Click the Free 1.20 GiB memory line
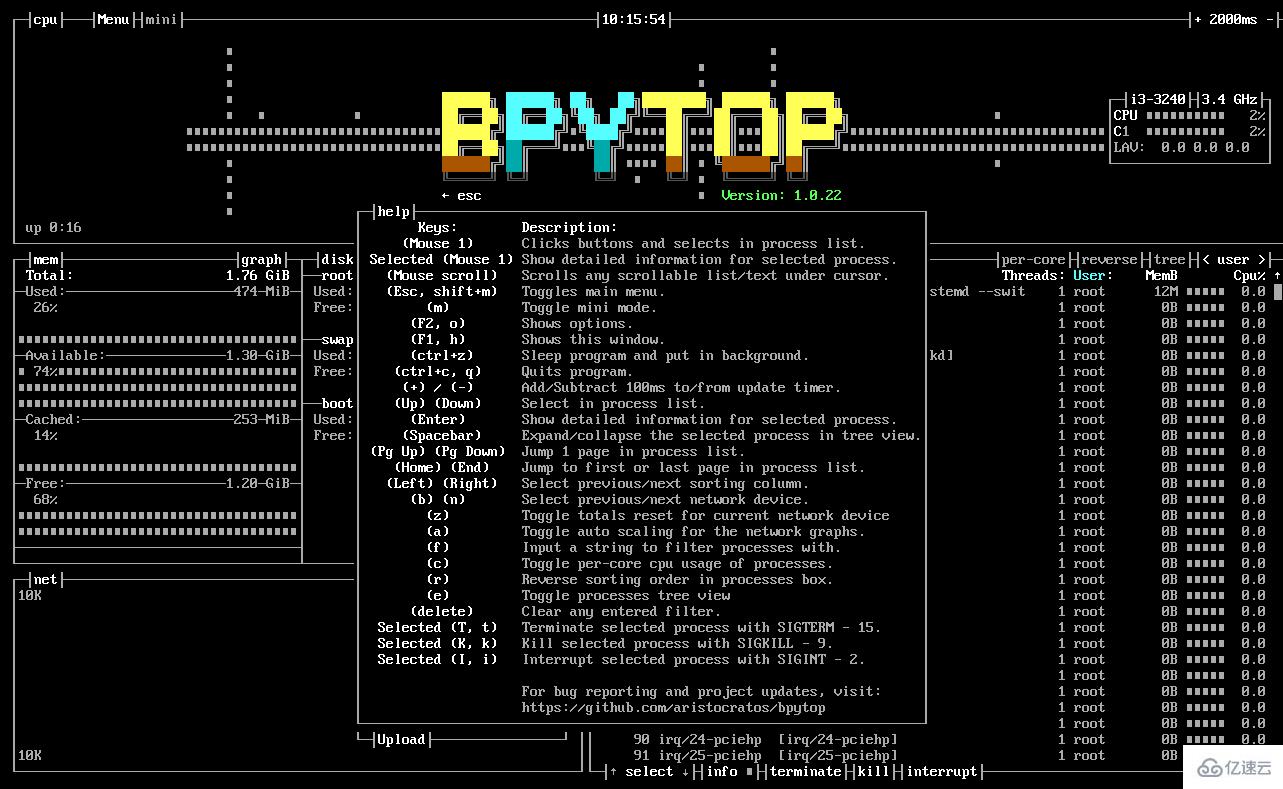The height and width of the screenshot is (789, 1283). pyautogui.click(x=157, y=483)
